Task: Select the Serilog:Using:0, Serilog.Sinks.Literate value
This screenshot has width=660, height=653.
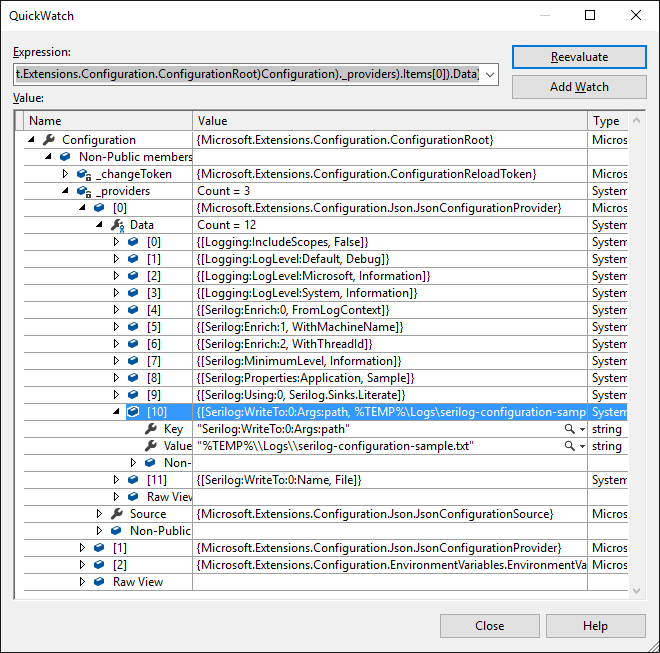Action: click(x=301, y=395)
